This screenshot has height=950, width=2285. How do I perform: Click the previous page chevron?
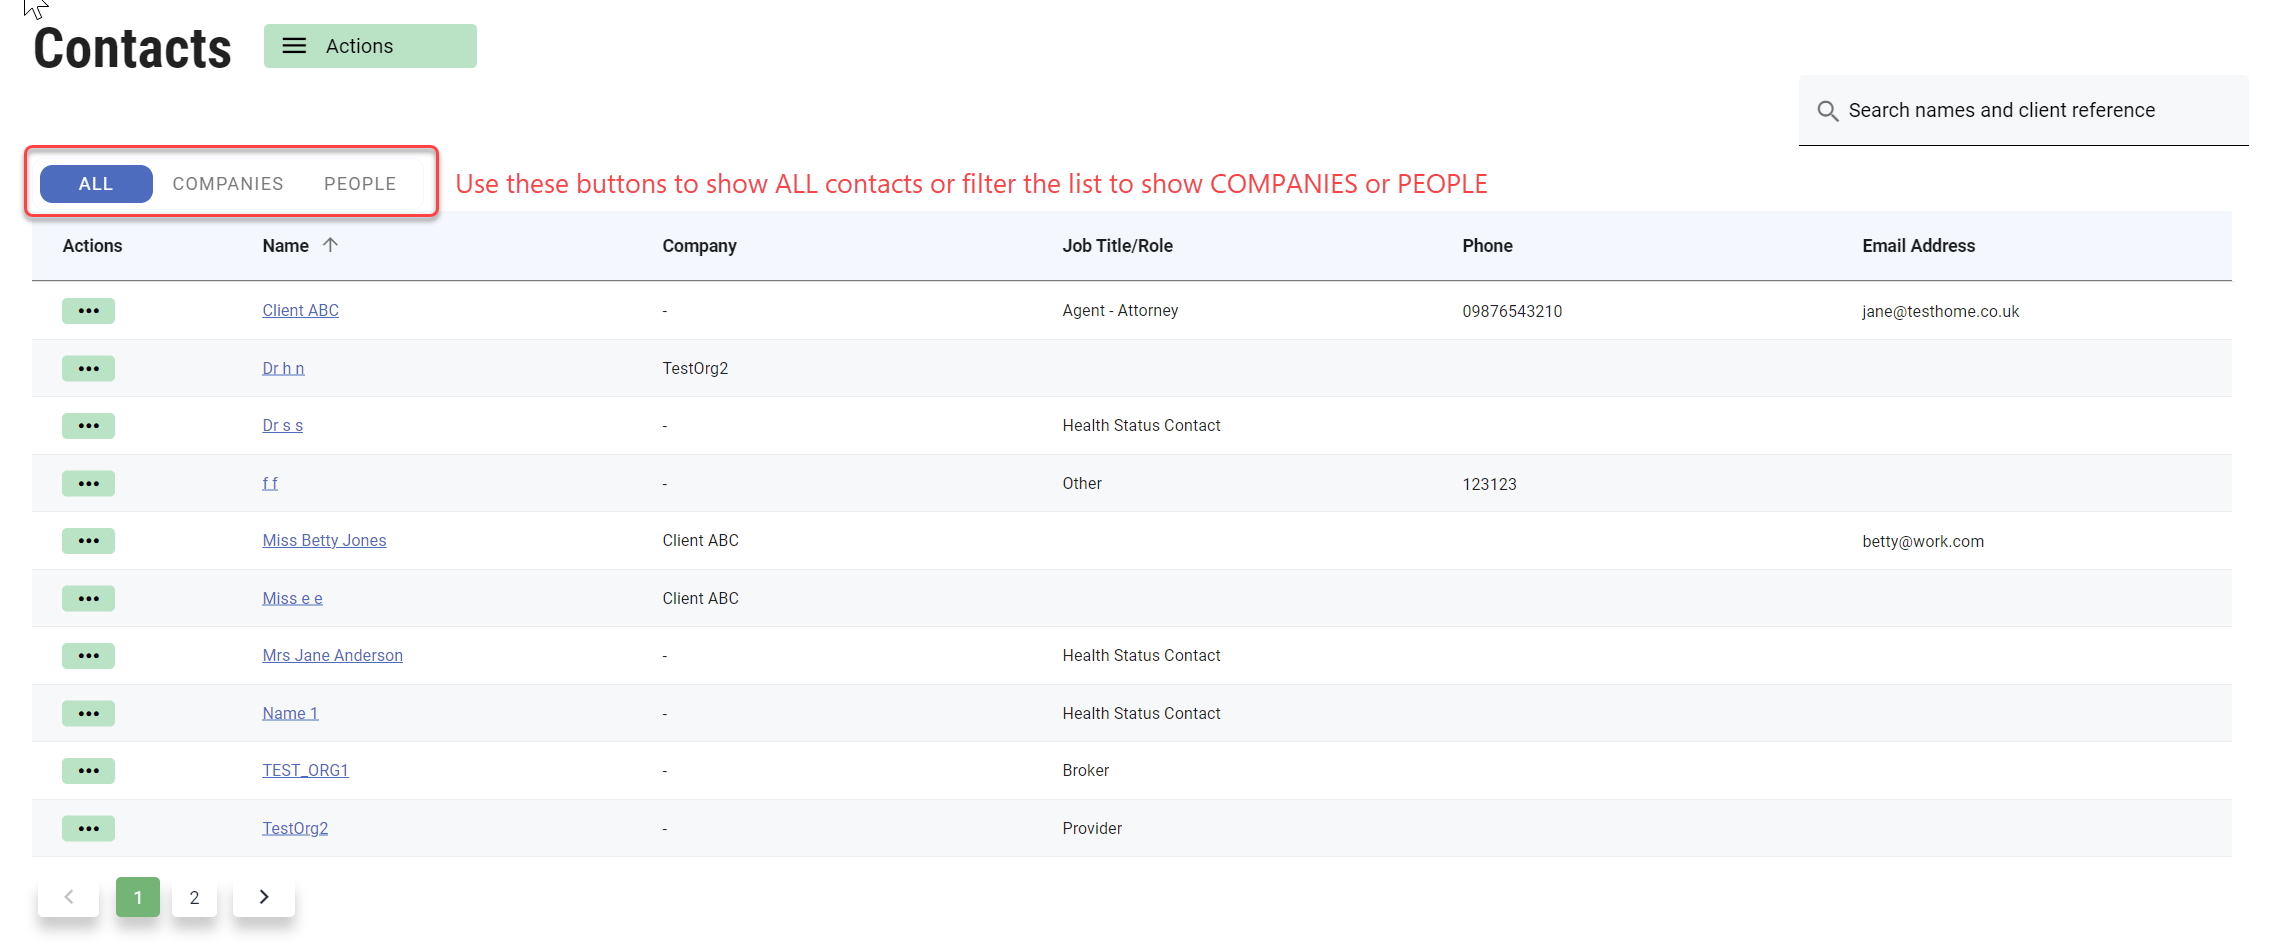(x=69, y=897)
